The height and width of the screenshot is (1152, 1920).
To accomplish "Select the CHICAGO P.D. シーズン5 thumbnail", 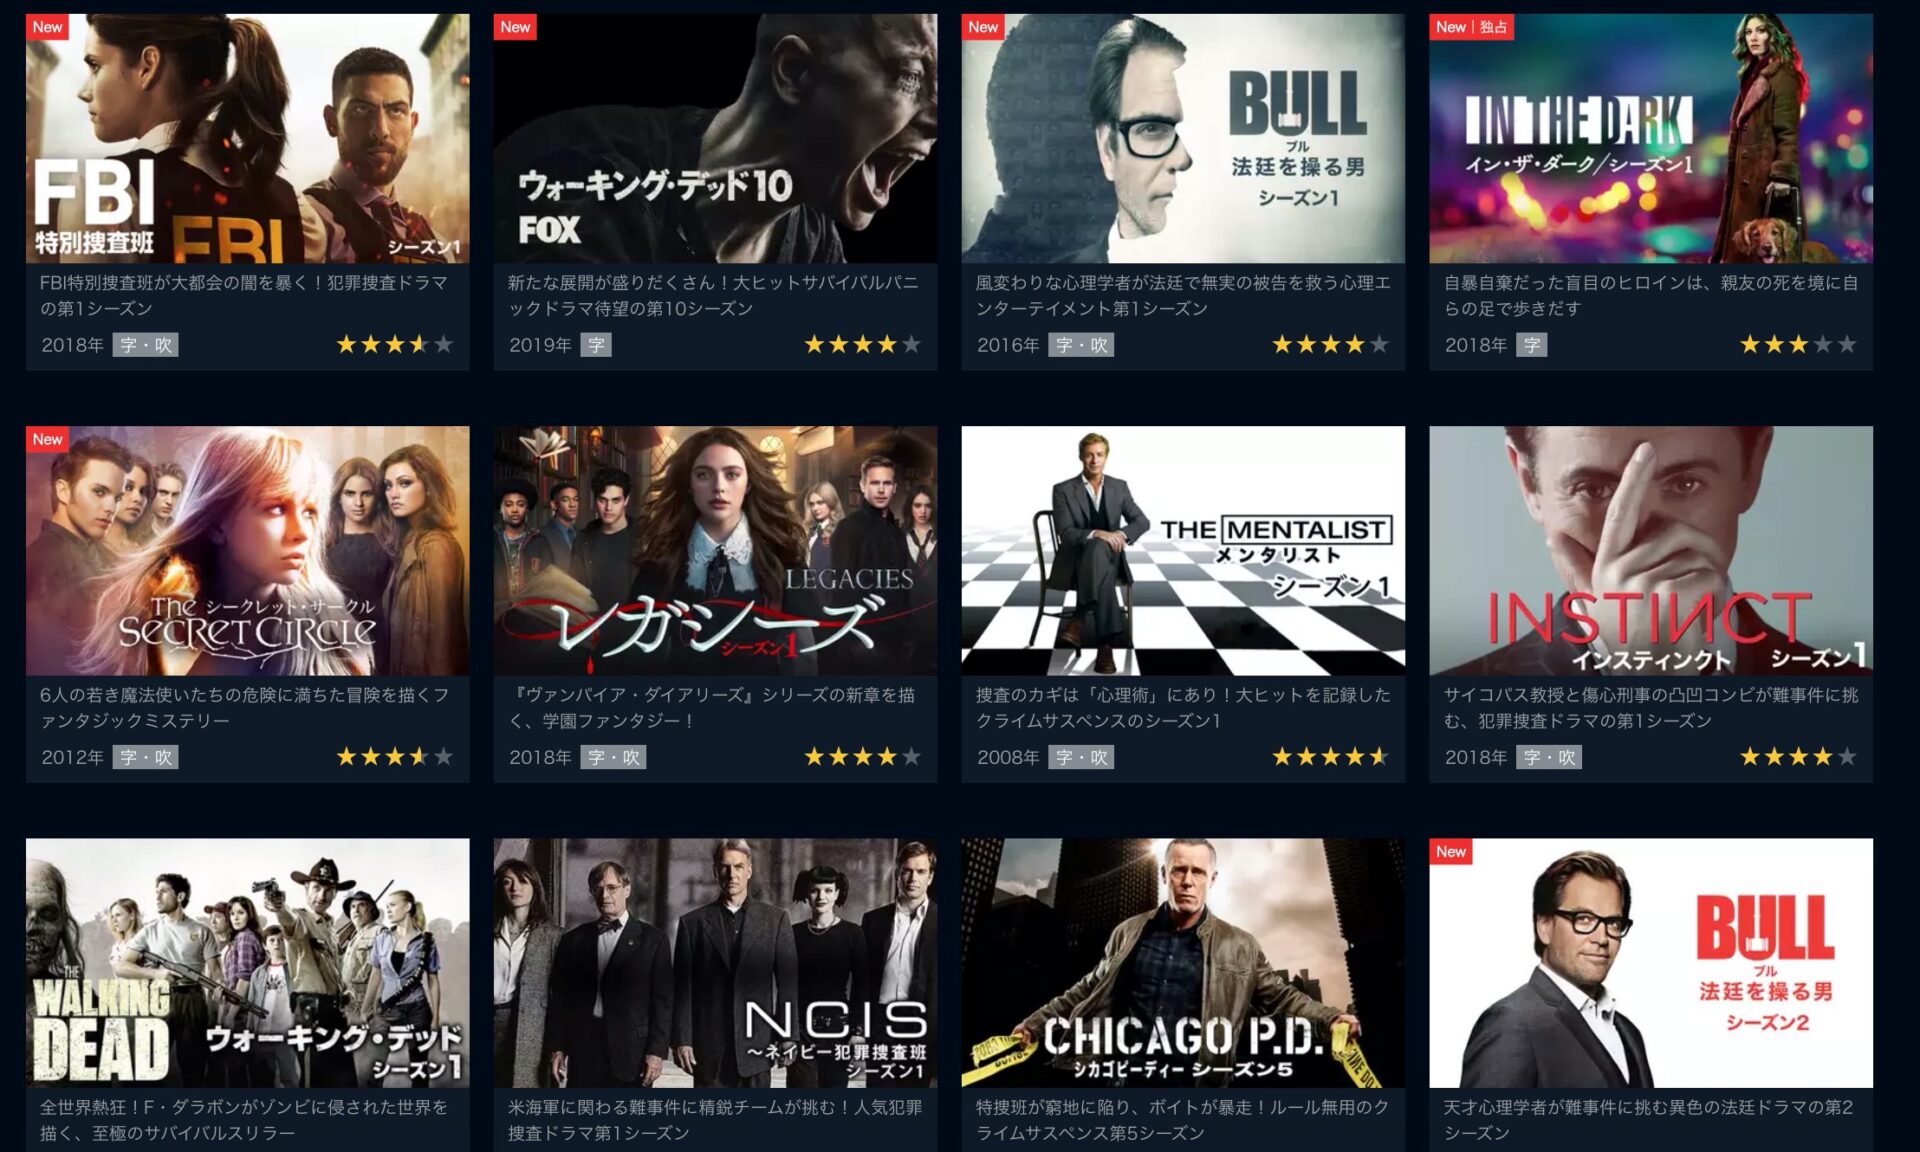I will coord(1183,963).
